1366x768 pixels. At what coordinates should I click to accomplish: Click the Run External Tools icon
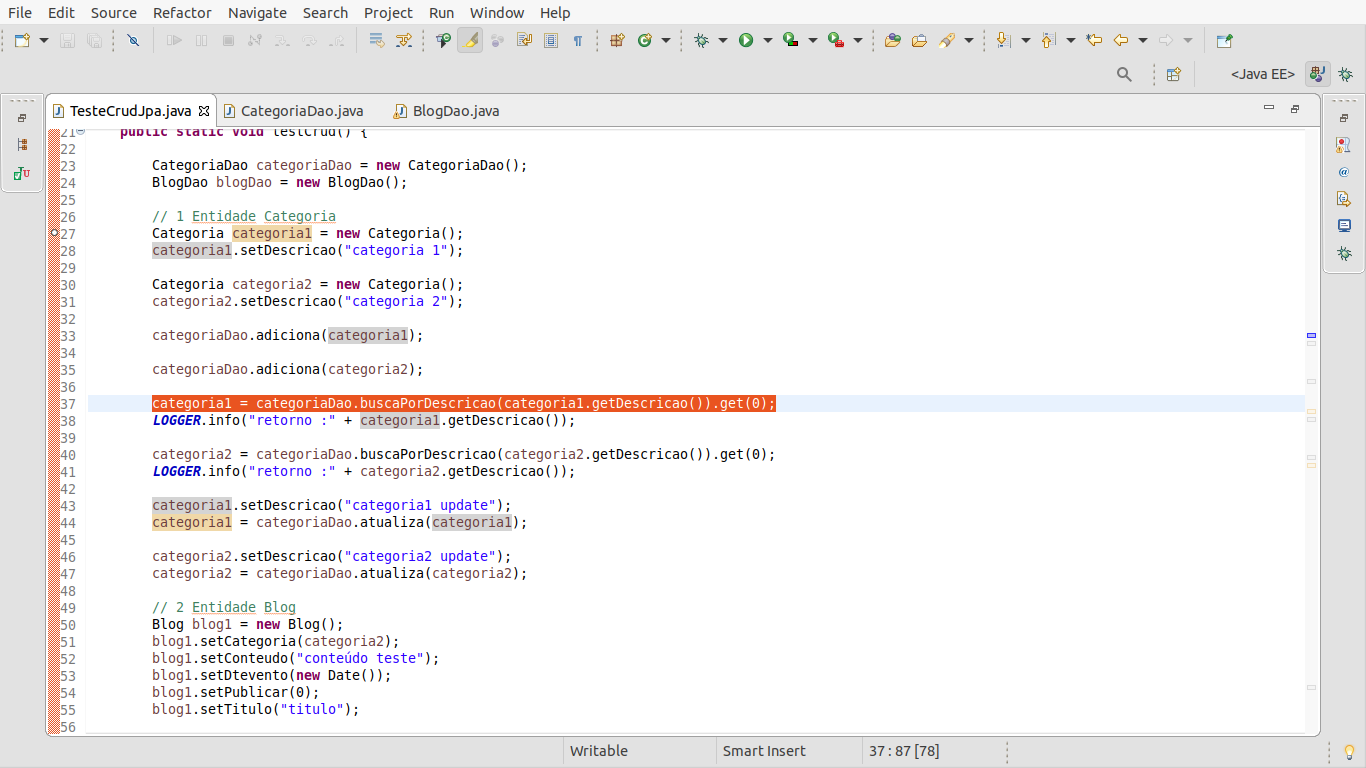pos(836,41)
